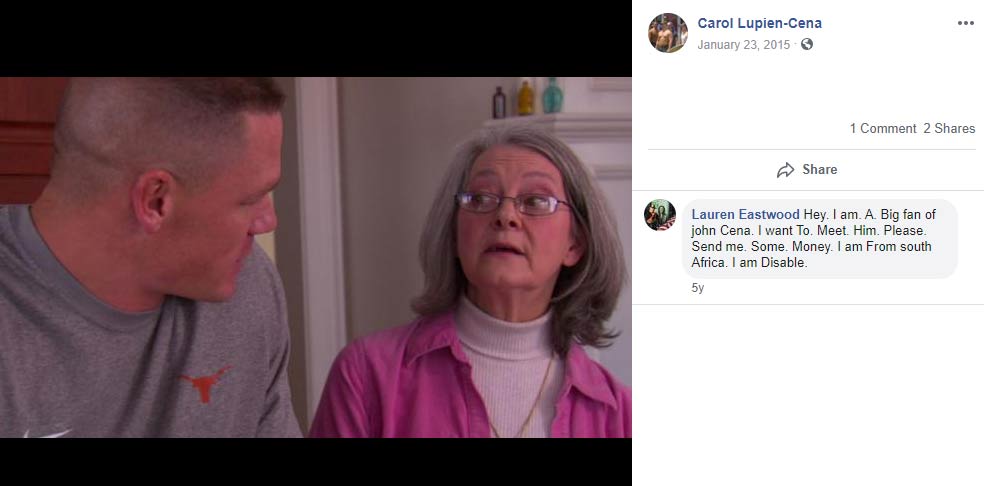This screenshot has width=984, height=486.
Task: Select Lauren Eastwood's comment text bubble
Action: [820, 239]
